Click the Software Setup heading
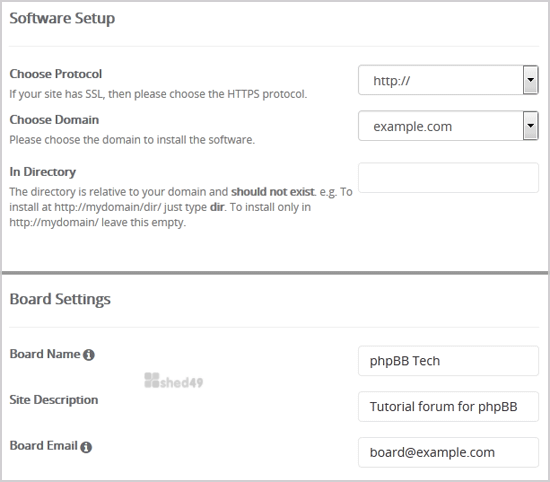The image size is (550, 482). coord(62,18)
